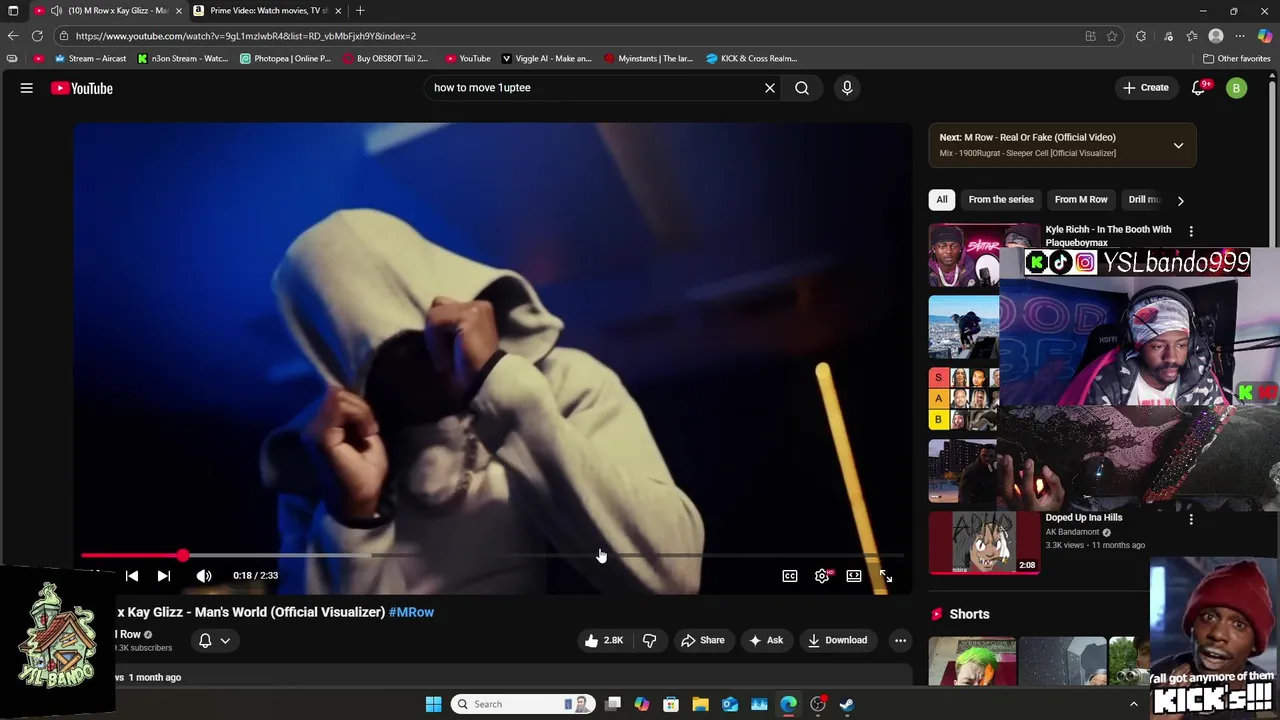
Task: Download the video with the Download button
Action: pos(838,640)
